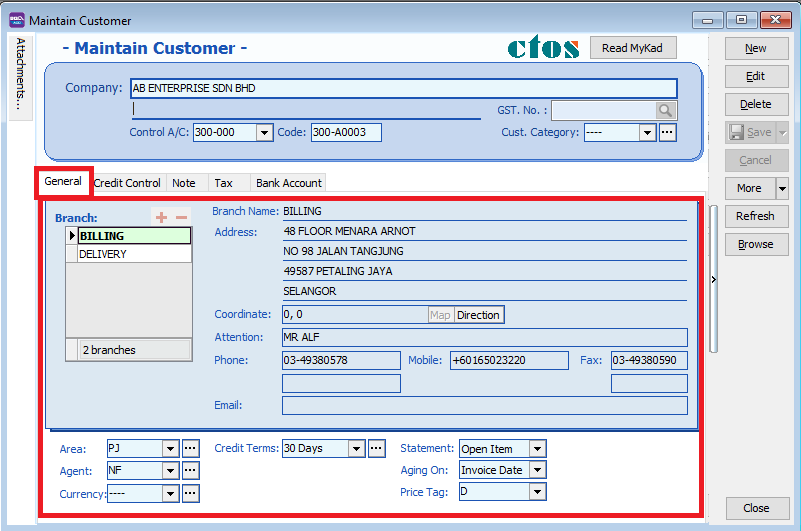801x531 pixels.
Task: Click the plus icon to add branch
Action: pos(161,217)
